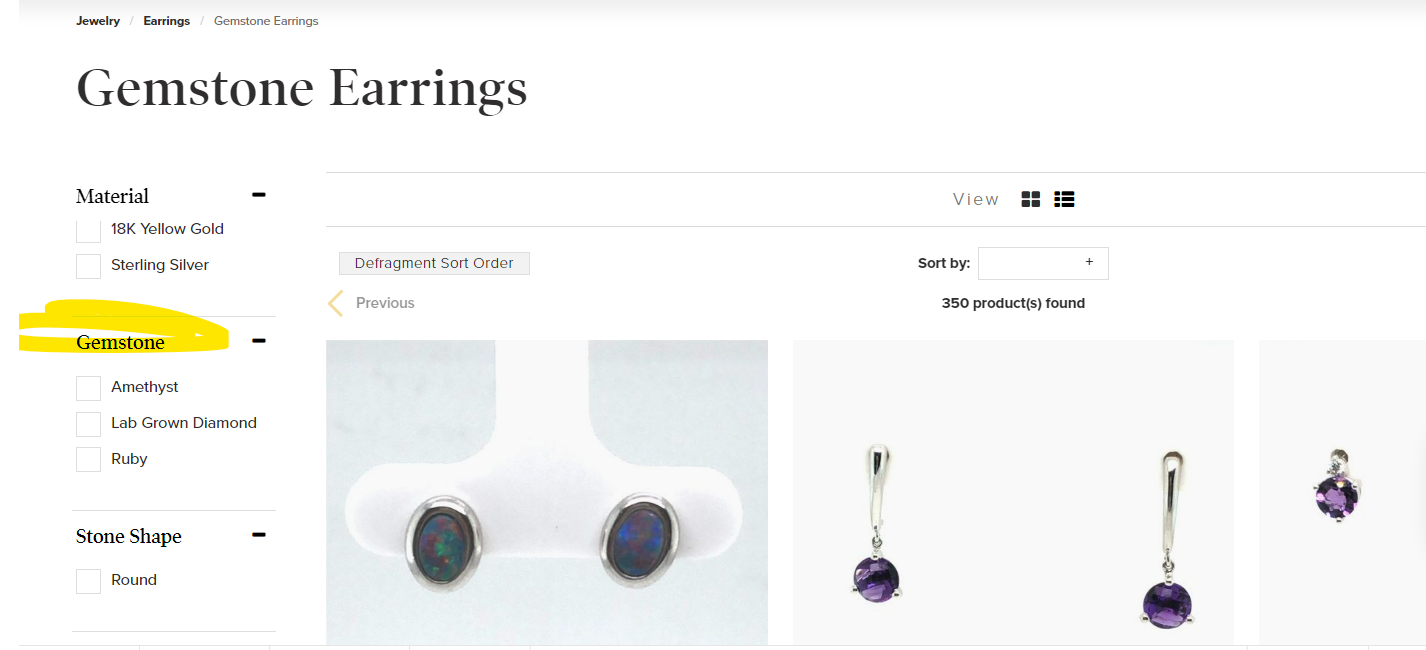Viewport: 1426px width, 650px height.
Task: Collapse the Stone Shape filter section
Action: pos(259,535)
